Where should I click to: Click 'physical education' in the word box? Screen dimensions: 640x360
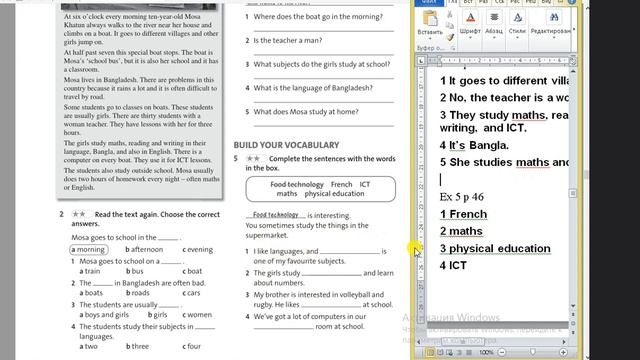[x=334, y=193]
